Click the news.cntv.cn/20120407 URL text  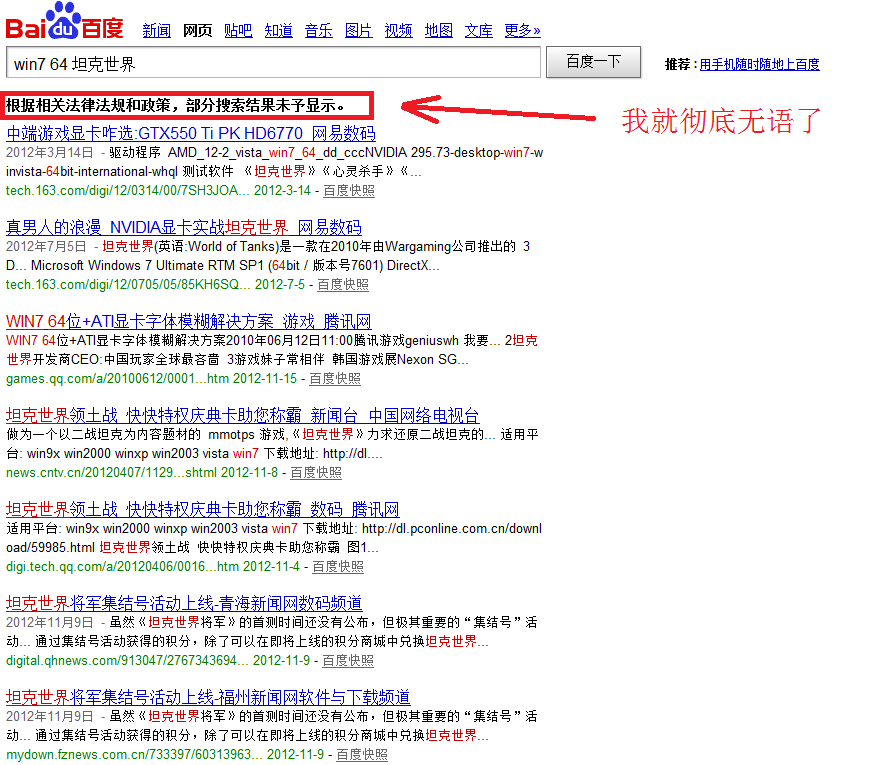[111, 473]
